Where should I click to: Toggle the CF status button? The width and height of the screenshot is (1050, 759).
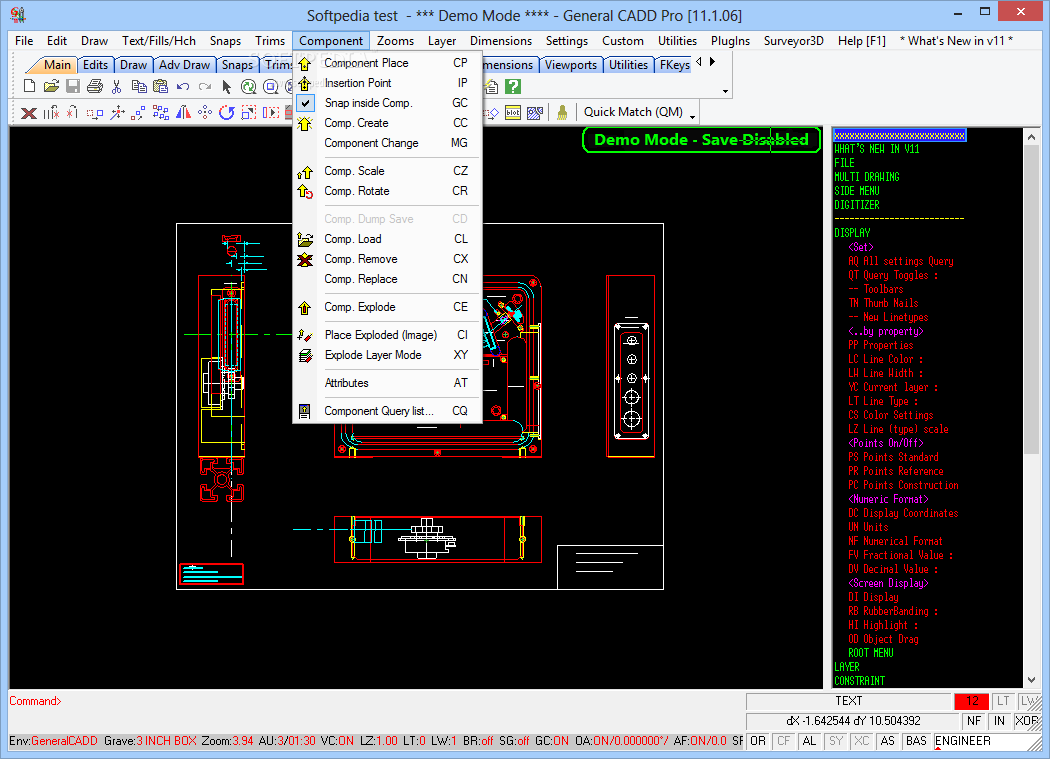click(x=783, y=741)
